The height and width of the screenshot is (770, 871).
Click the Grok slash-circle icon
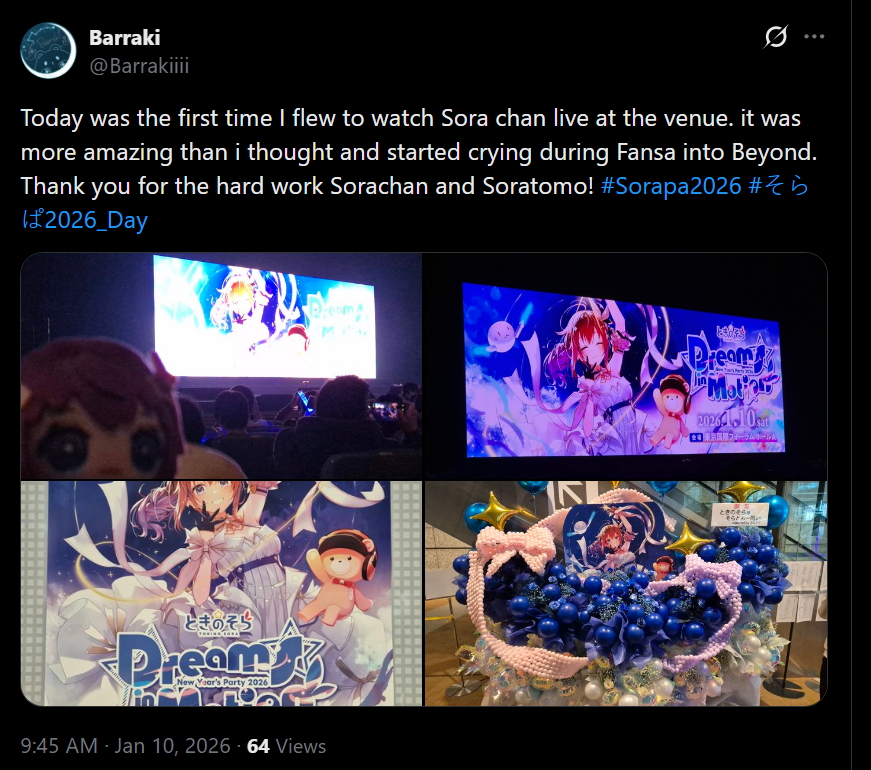(x=775, y=37)
